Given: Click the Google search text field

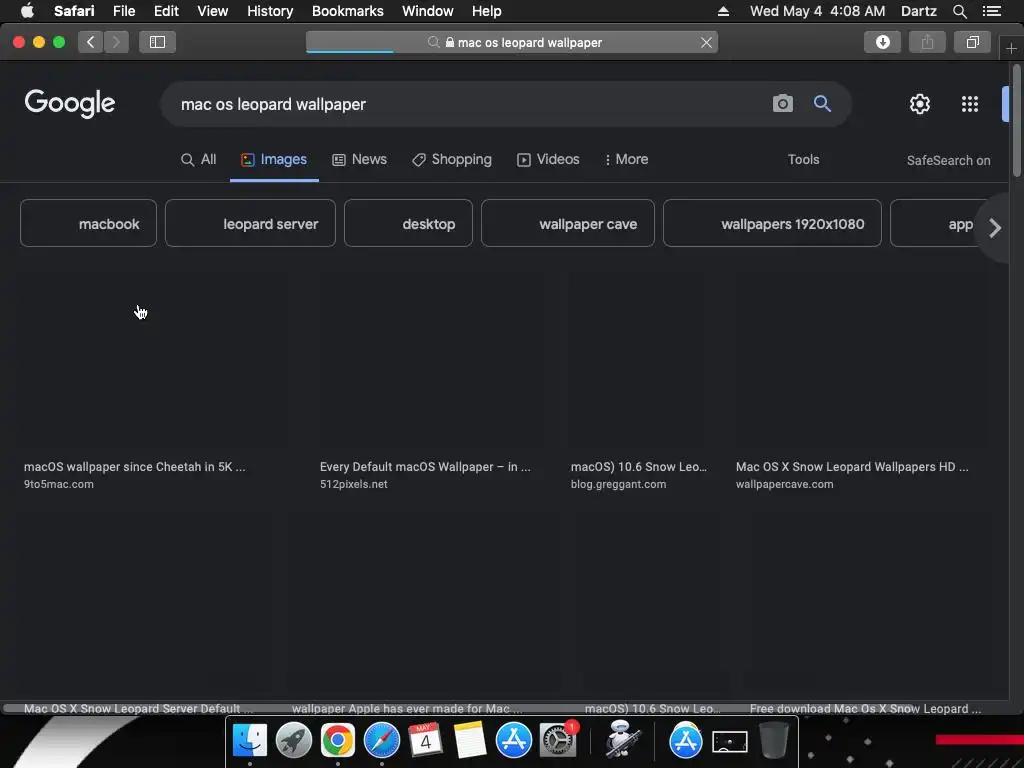Looking at the screenshot, I should tap(470, 104).
